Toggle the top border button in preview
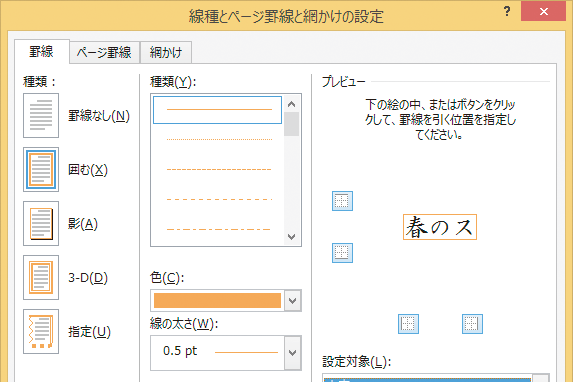 click(x=342, y=201)
